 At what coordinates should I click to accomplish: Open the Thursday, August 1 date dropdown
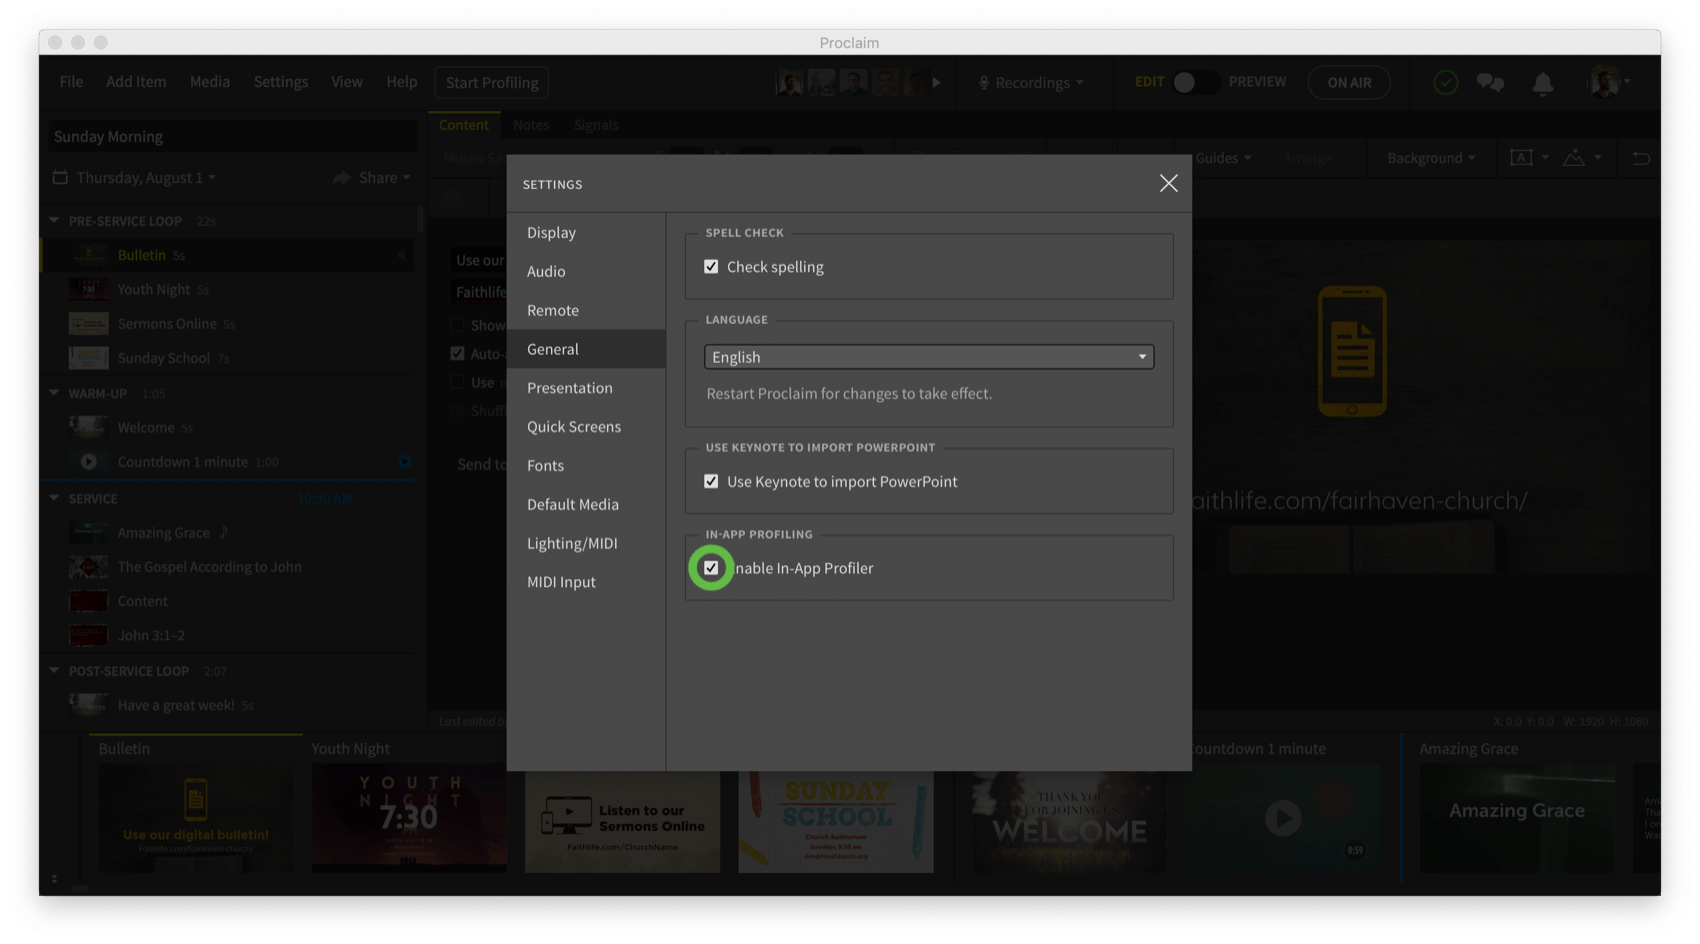click(135, 178)
